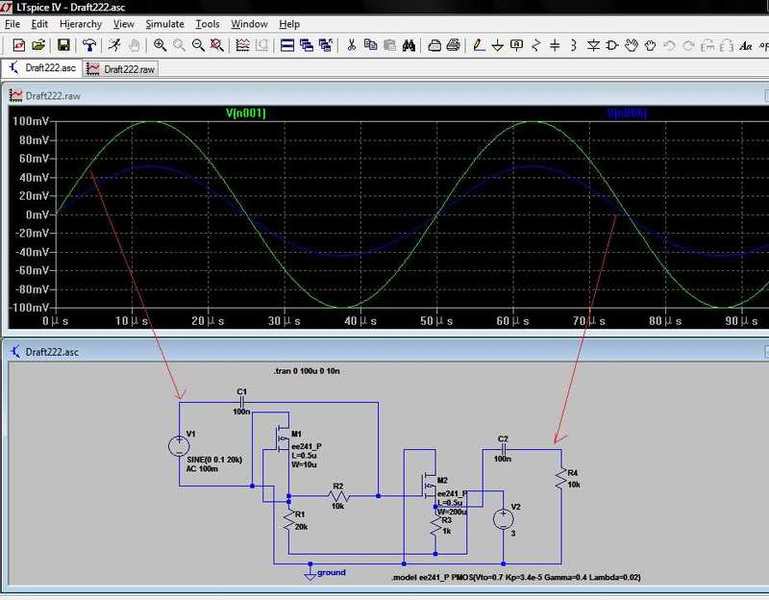769x600 pixels.
Task: Click the Open file folder icon
Action: (x=38, y=46)
